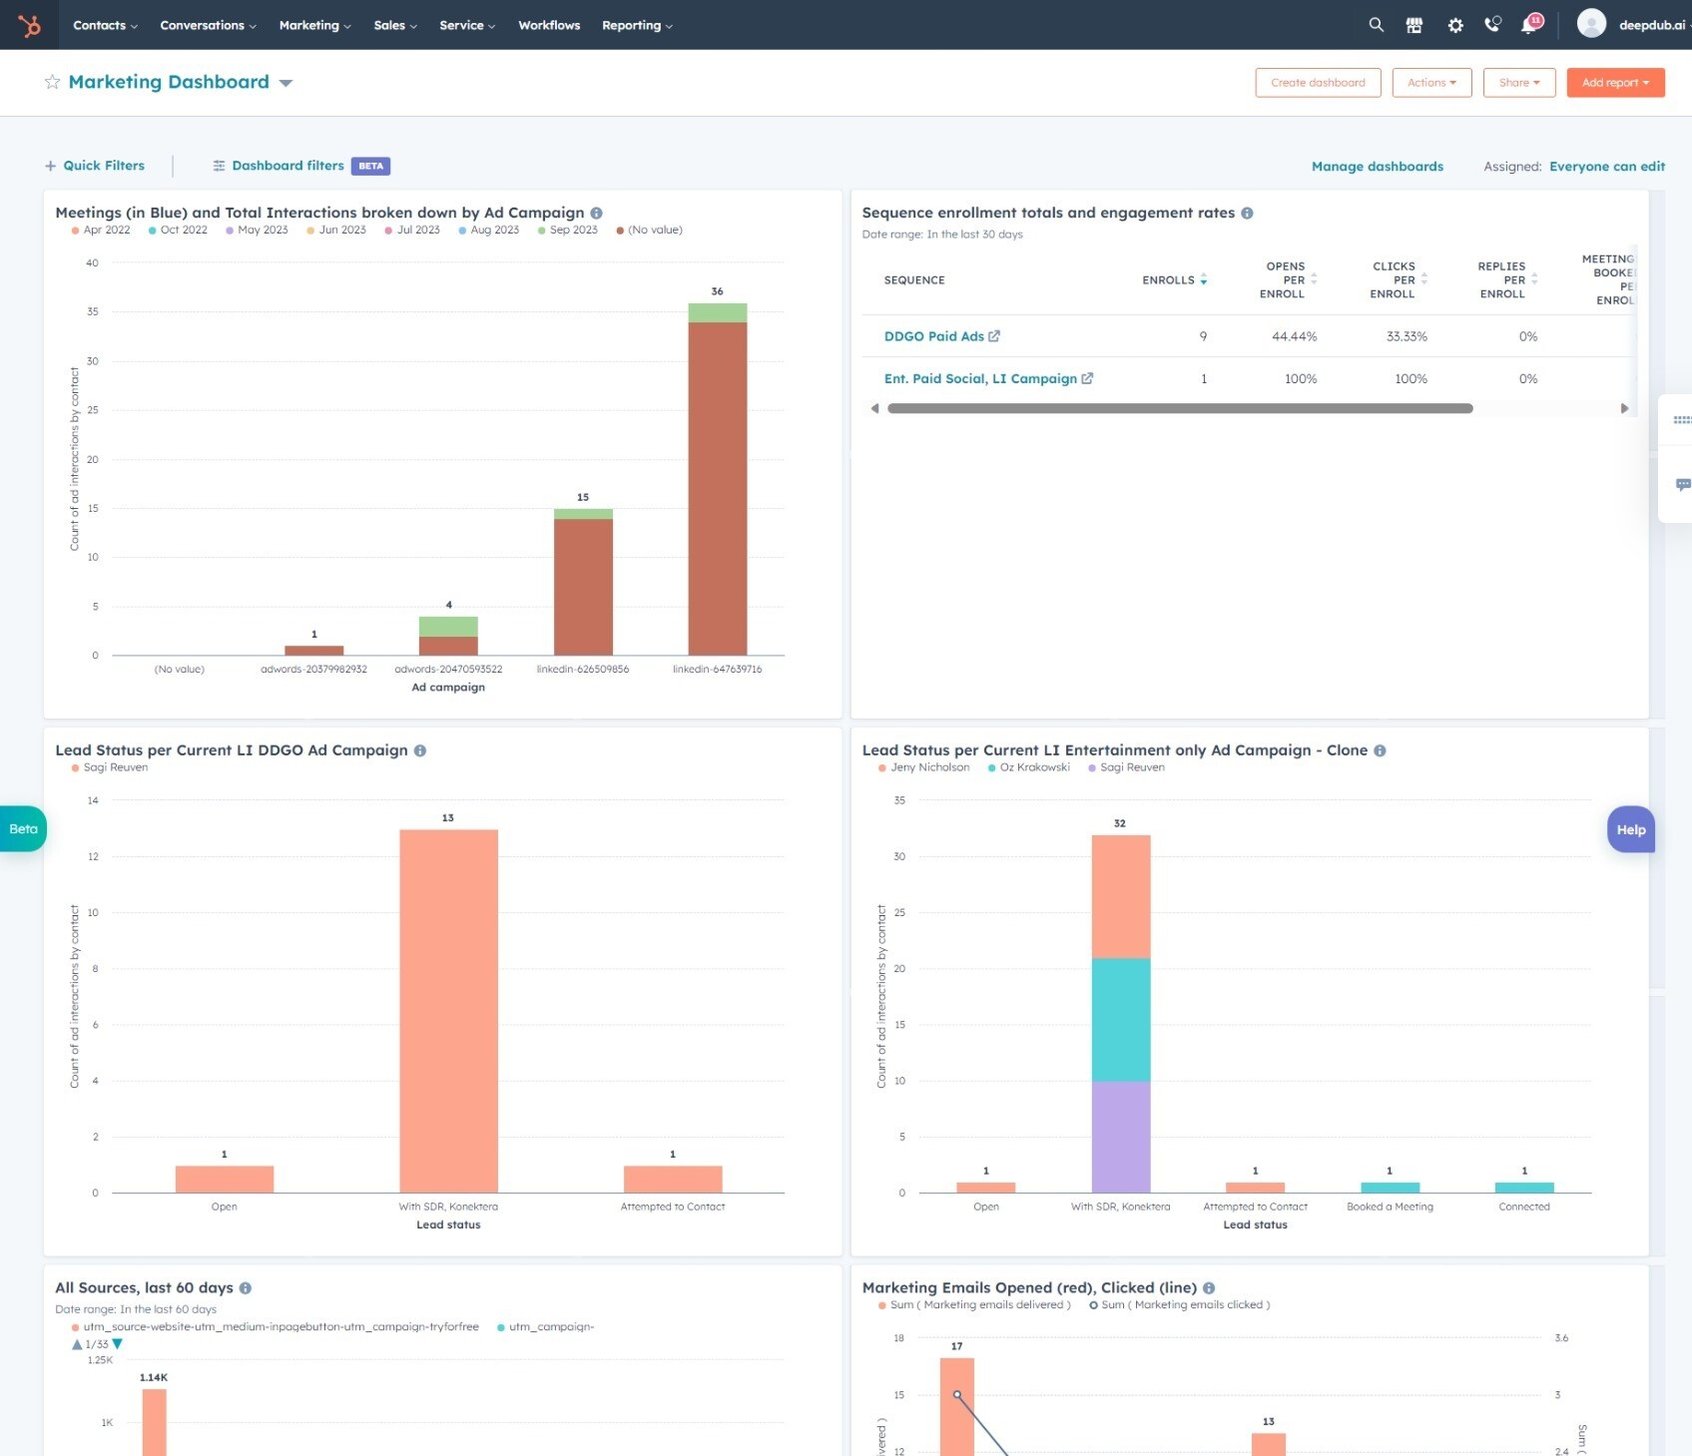
Task: Sort by REPLIES PER ENROLL arrow
Action: [x=1534, y=279]
